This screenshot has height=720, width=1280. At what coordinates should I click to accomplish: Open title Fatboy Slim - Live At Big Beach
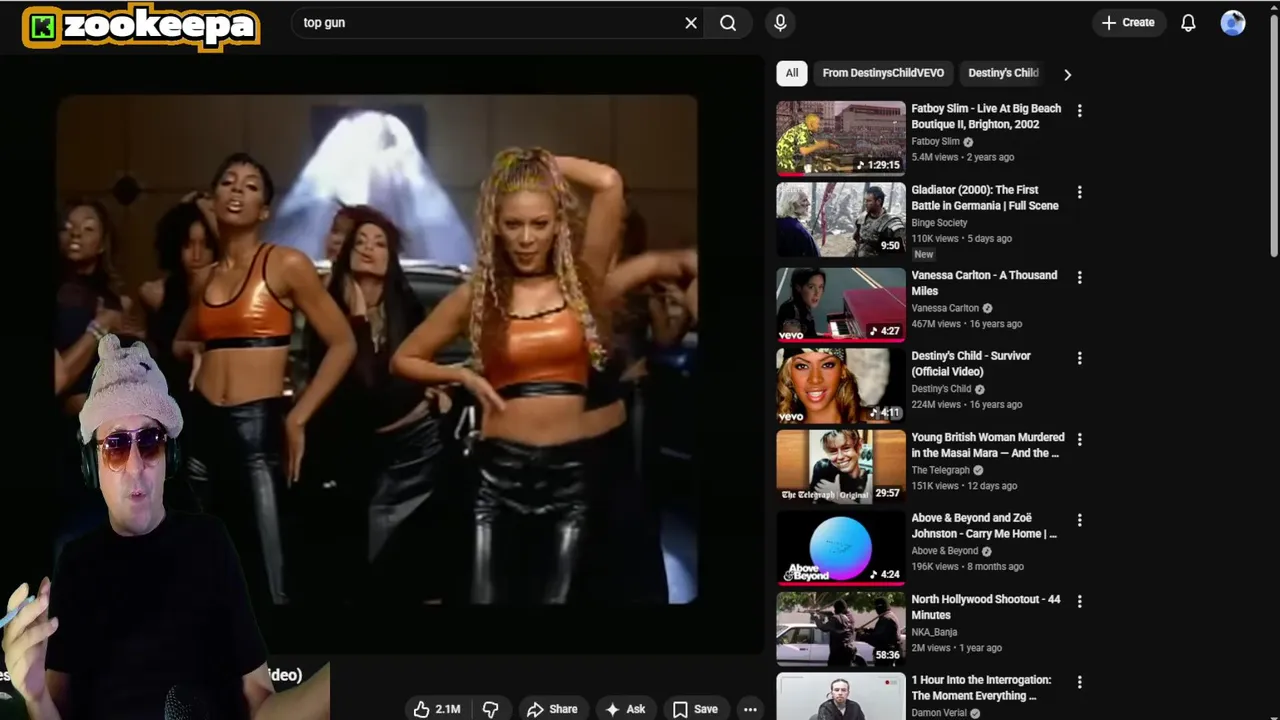tap(986, 116)
